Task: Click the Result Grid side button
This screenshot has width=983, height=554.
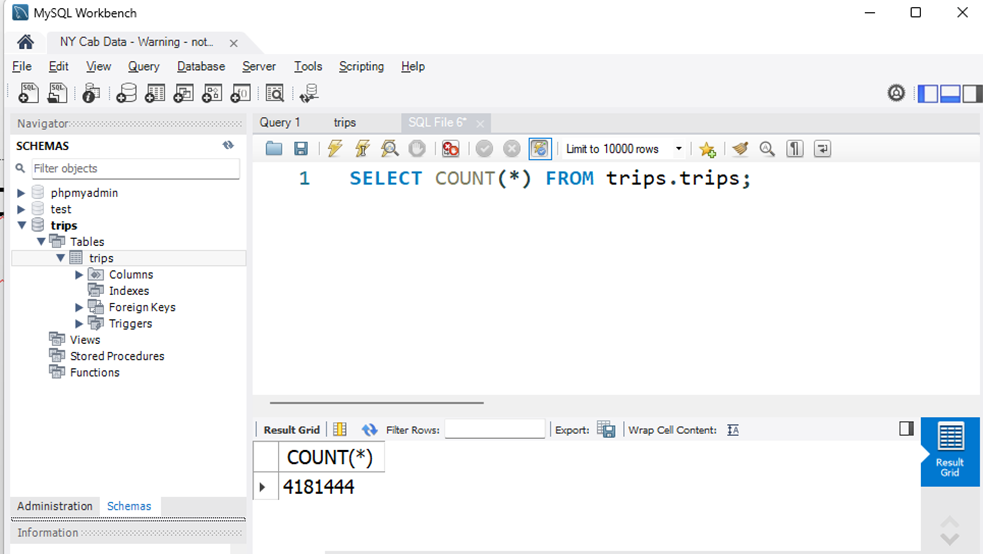Action: [949, 451]
